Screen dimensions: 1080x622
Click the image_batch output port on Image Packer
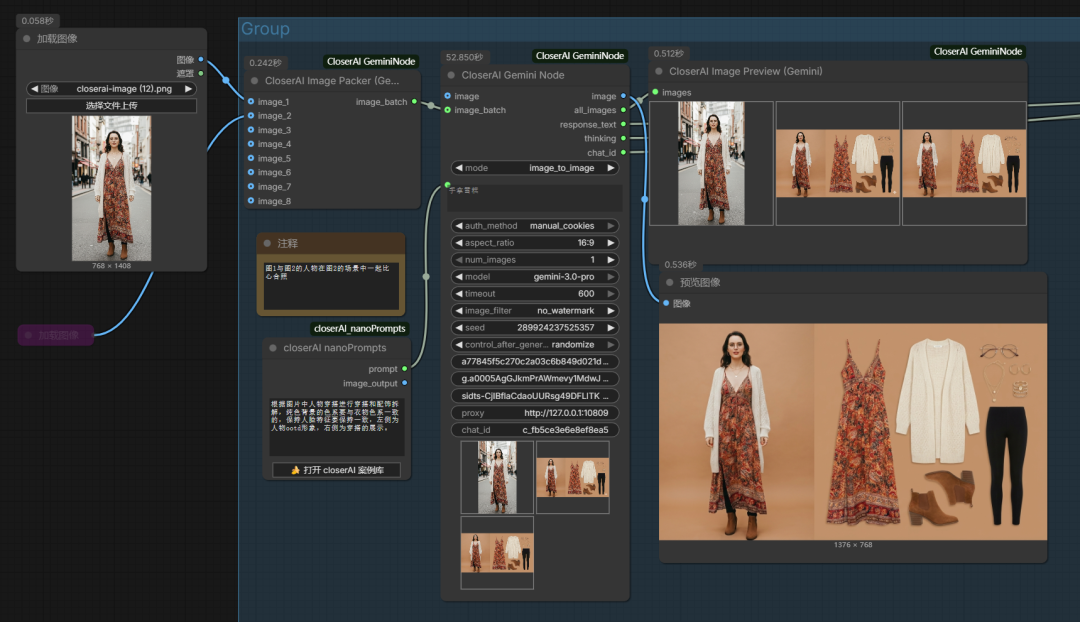414,101
